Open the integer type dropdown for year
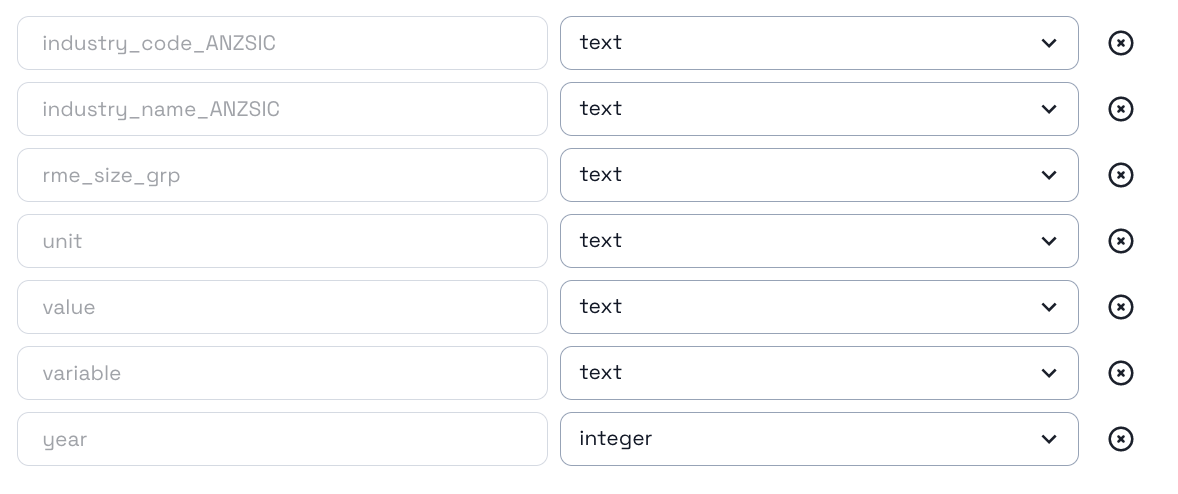The width and height of the screenshot is (1178, 494). coord(818,439)
